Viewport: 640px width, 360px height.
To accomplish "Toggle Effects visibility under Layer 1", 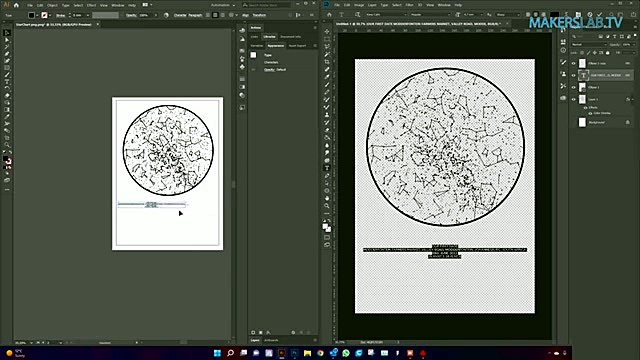I will click(585, 108).
